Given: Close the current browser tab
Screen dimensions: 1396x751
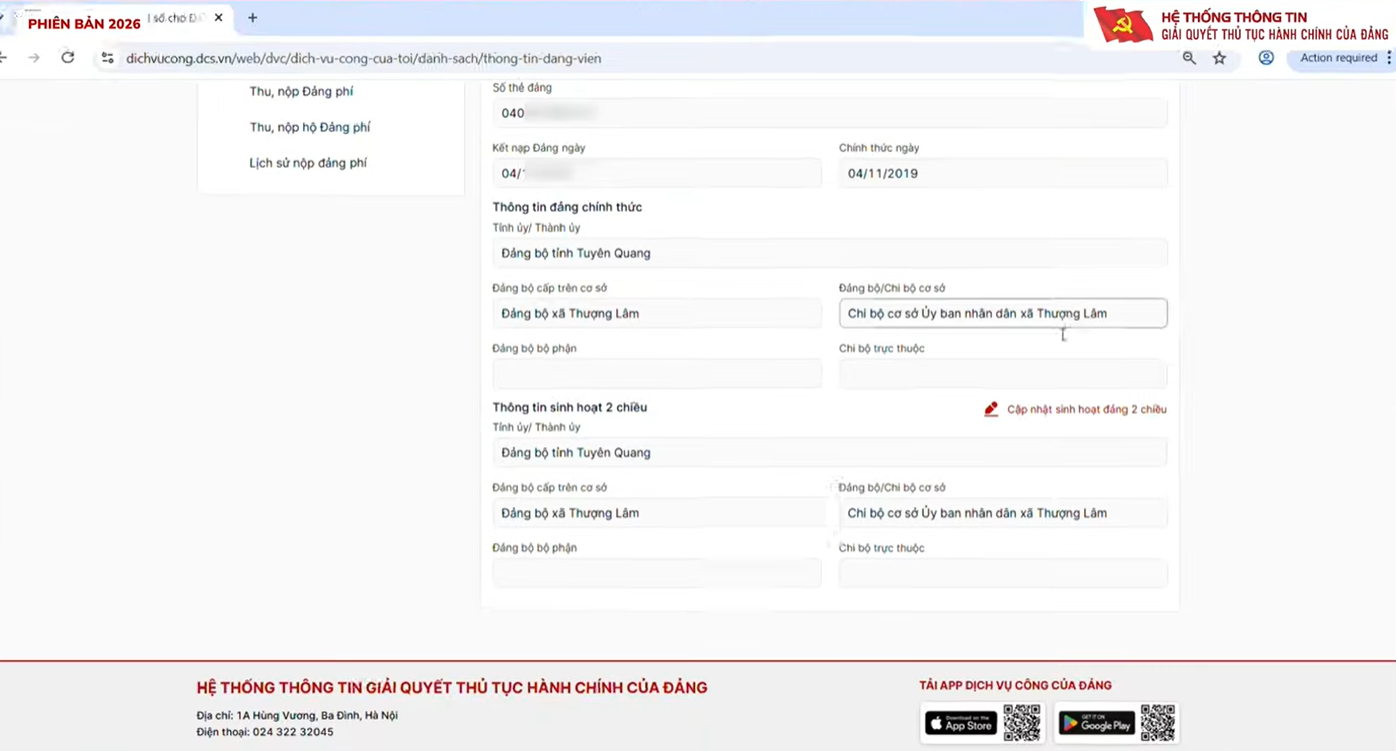Looking at the screenshot, I should pos(219,18).
